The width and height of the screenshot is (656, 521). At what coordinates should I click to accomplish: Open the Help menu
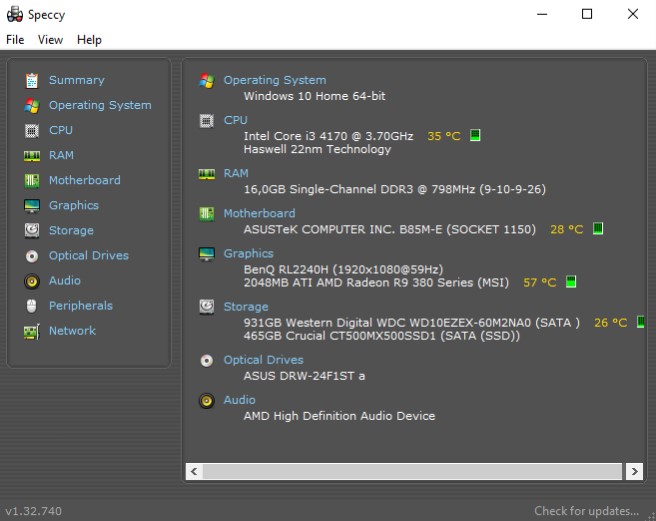[x=89, y=40]
